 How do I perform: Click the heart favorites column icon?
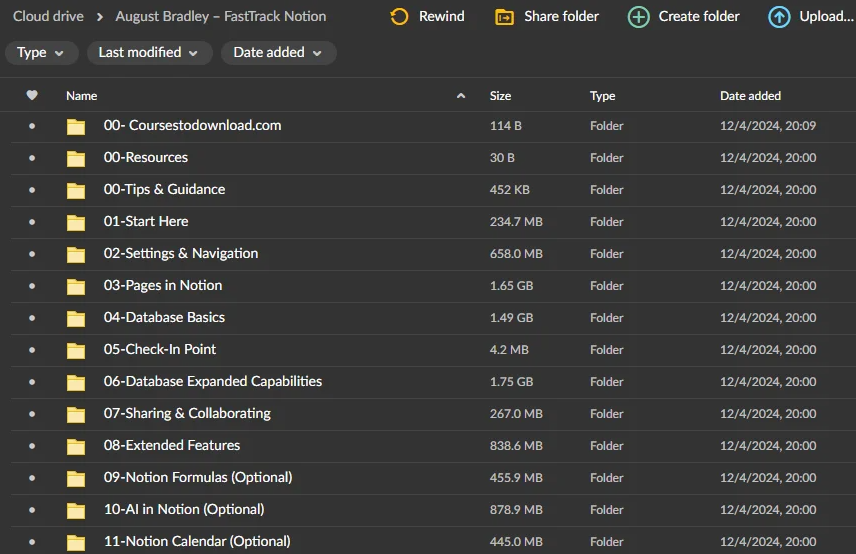click(32, 96)
